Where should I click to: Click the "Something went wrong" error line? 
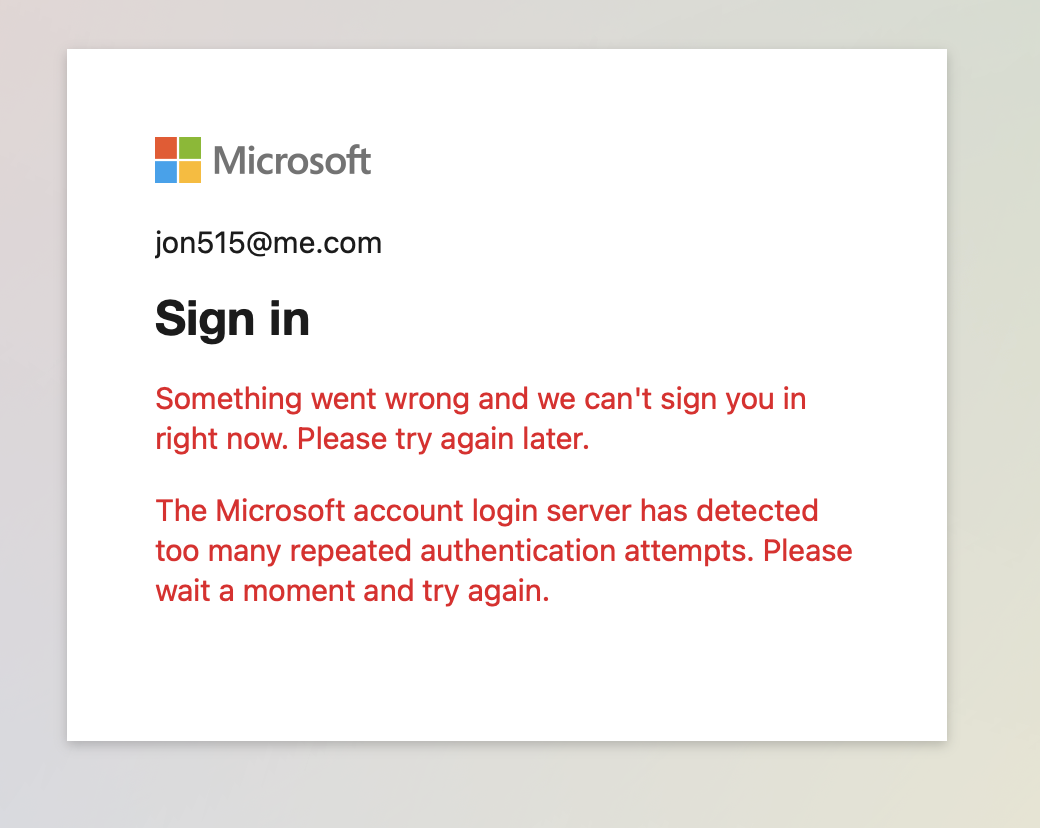480,399
